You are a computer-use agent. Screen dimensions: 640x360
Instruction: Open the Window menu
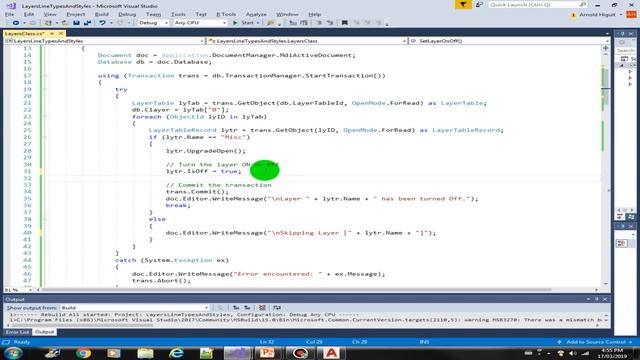pos(287,14)
